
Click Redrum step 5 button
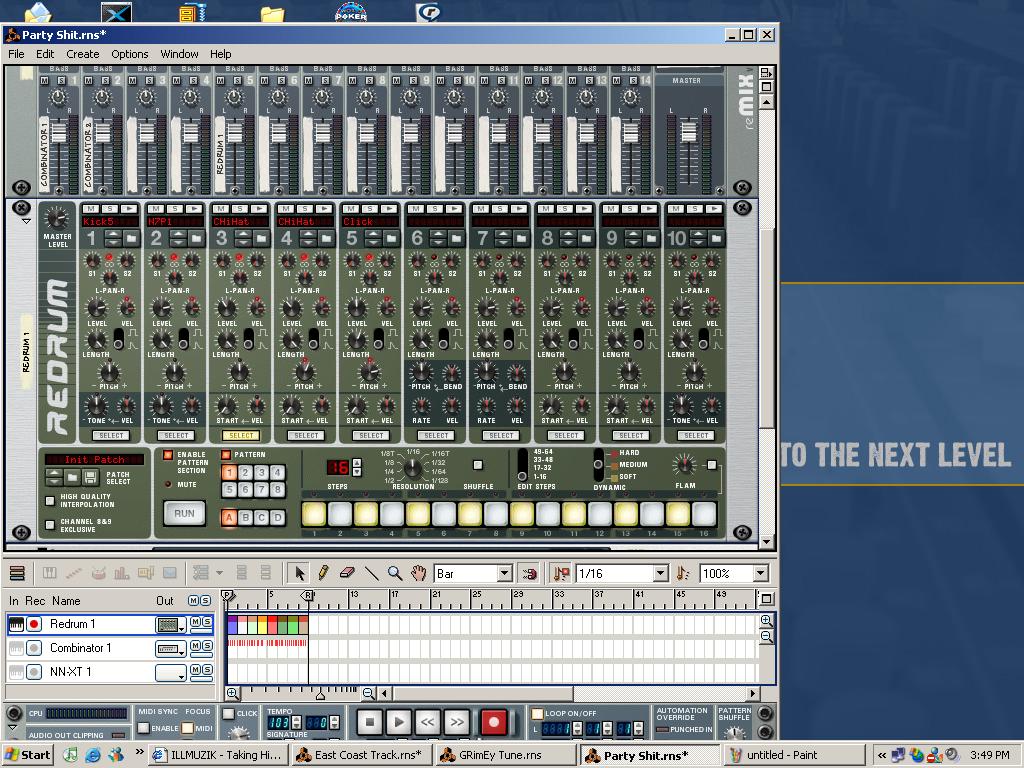pyautogui.click(x=418, y=514)
